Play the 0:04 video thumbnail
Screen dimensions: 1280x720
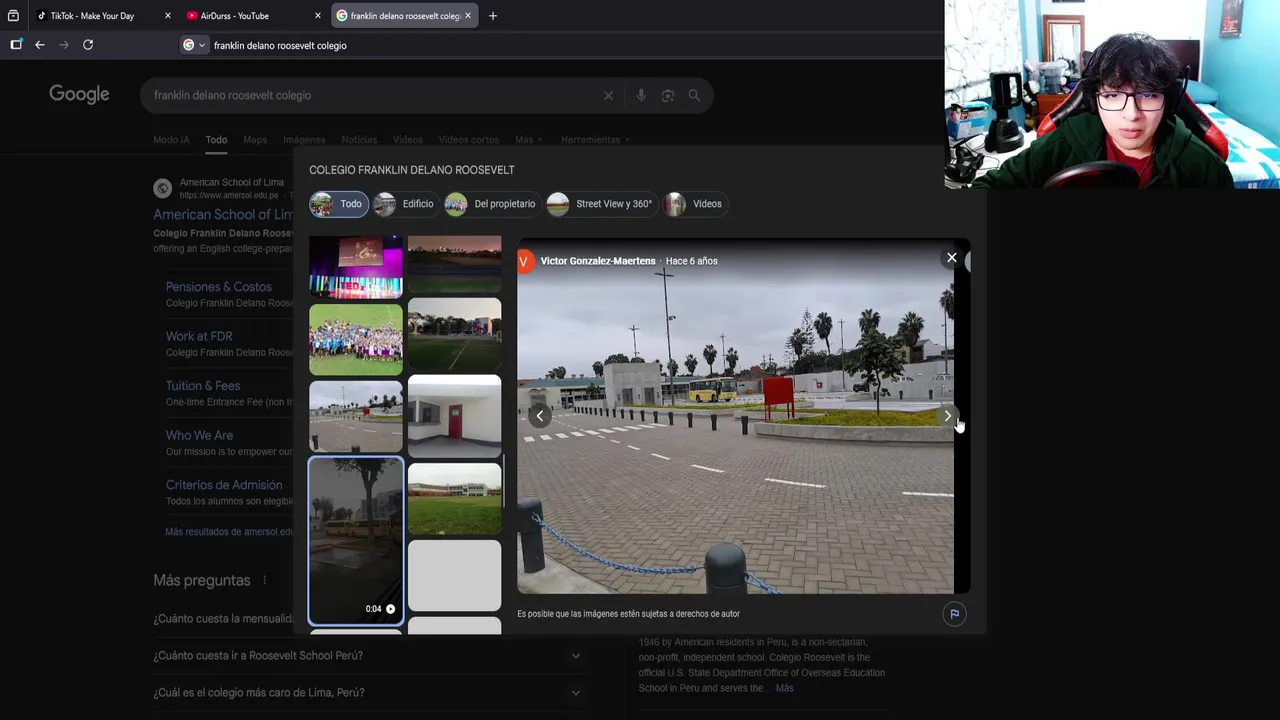(x=356, y=540)
